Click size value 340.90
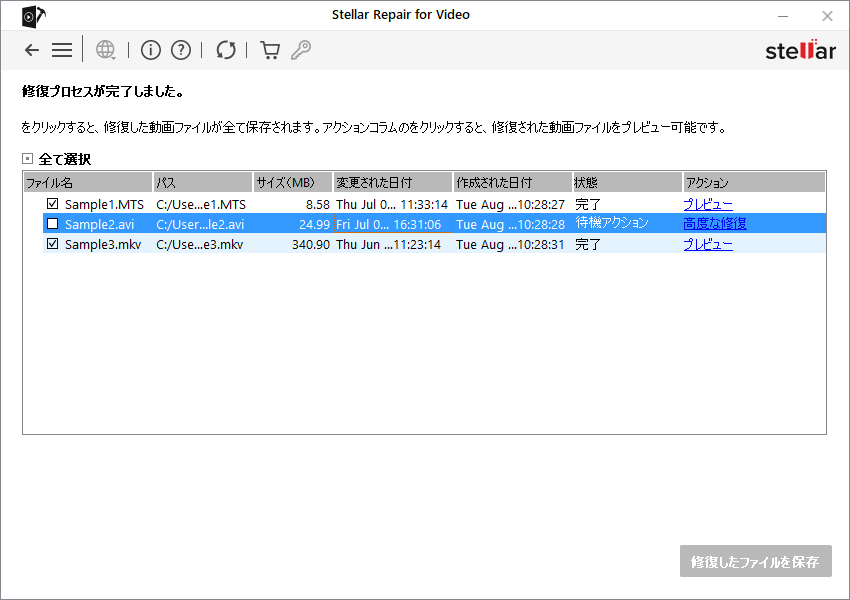Image resolution: width=850 pixels, height=600 pixels. coord(311,244)
